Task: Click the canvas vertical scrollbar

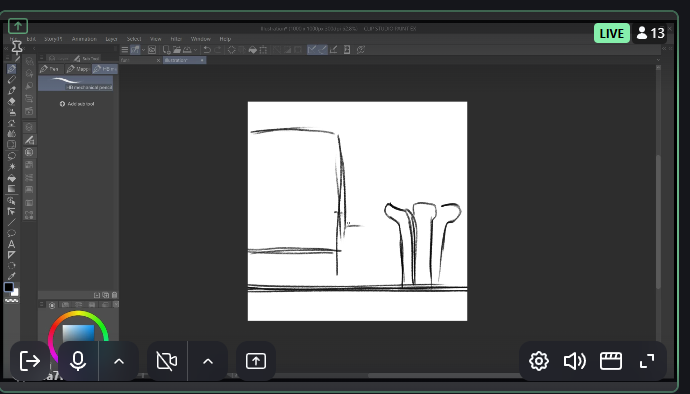Action: click(658, 221)
